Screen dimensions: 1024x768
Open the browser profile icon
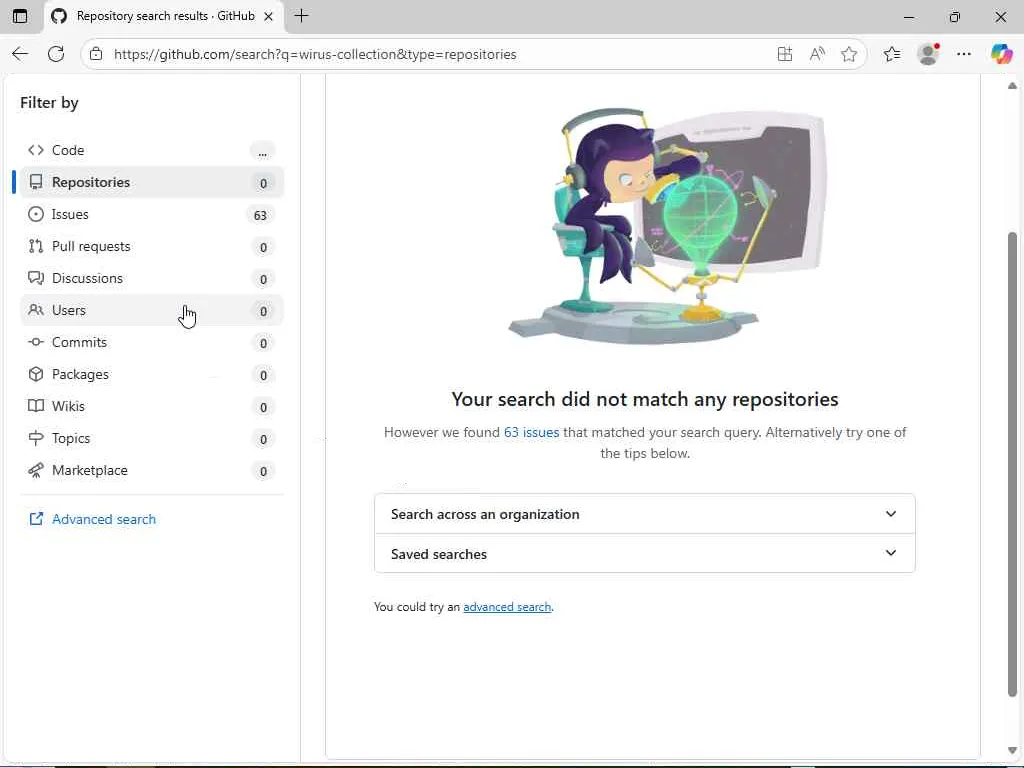pyautogui.click(x=929, y=54)
